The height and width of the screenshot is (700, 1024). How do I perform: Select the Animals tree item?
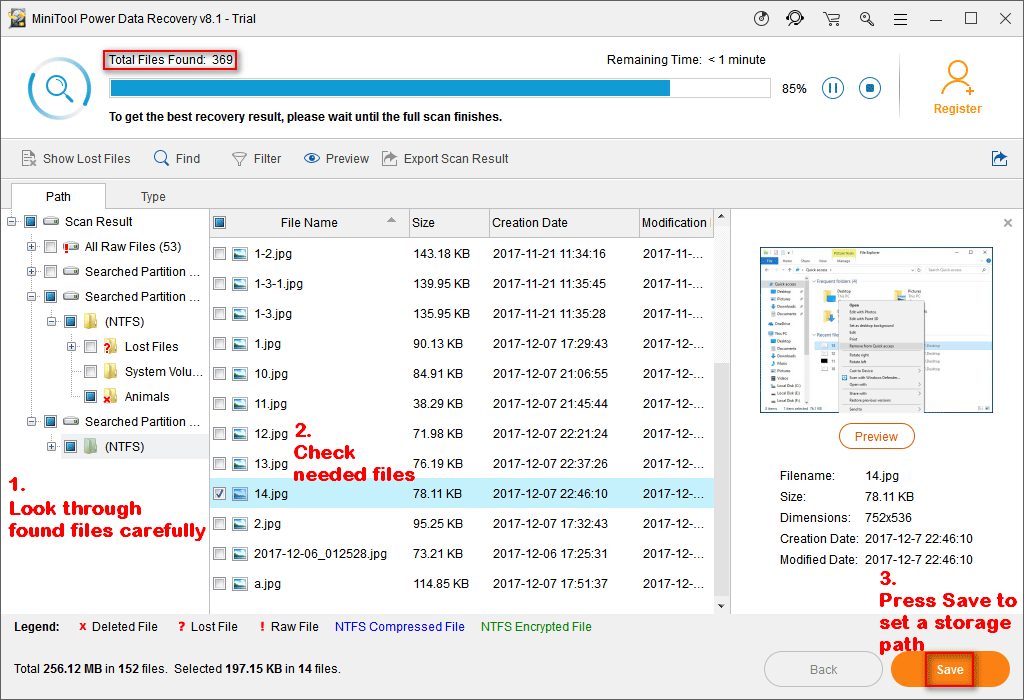pos(147,397)
